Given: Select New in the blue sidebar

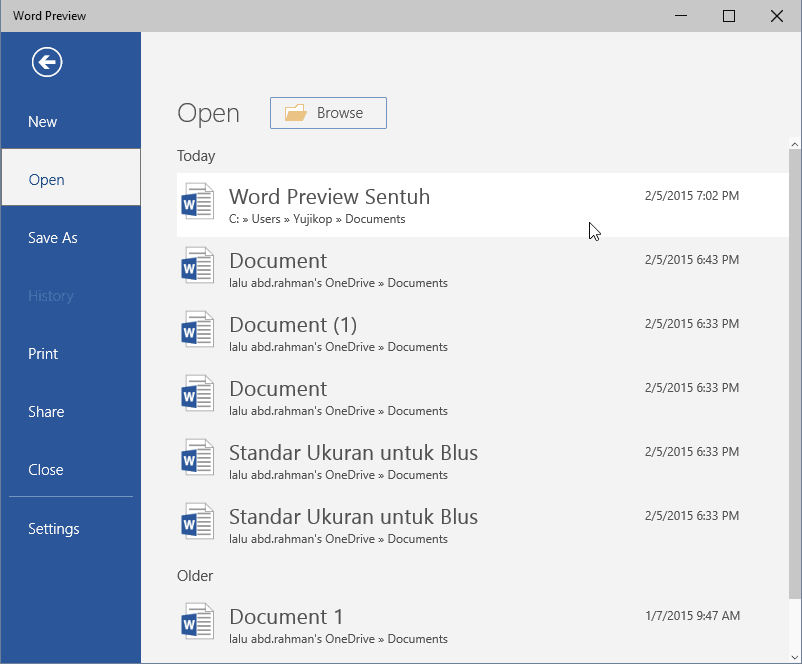Looking at the screenshot, I should click(x=71, y=122).
